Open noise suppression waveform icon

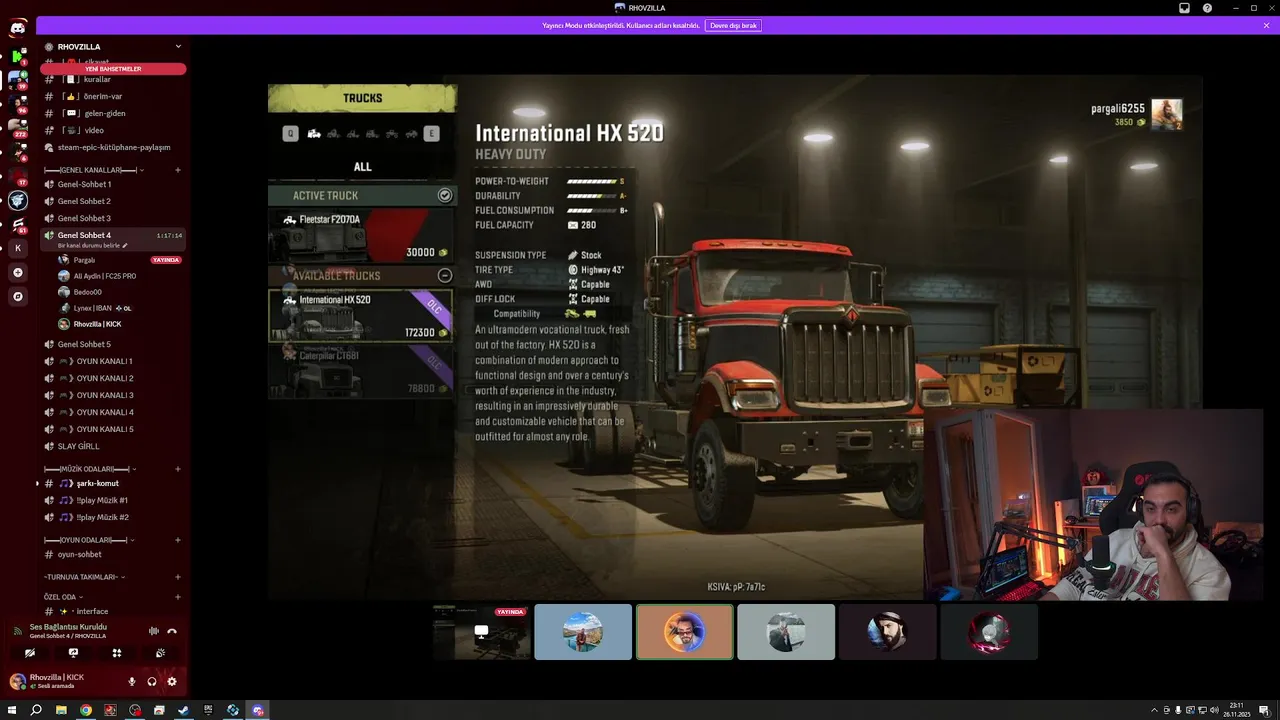click(154, 631)
